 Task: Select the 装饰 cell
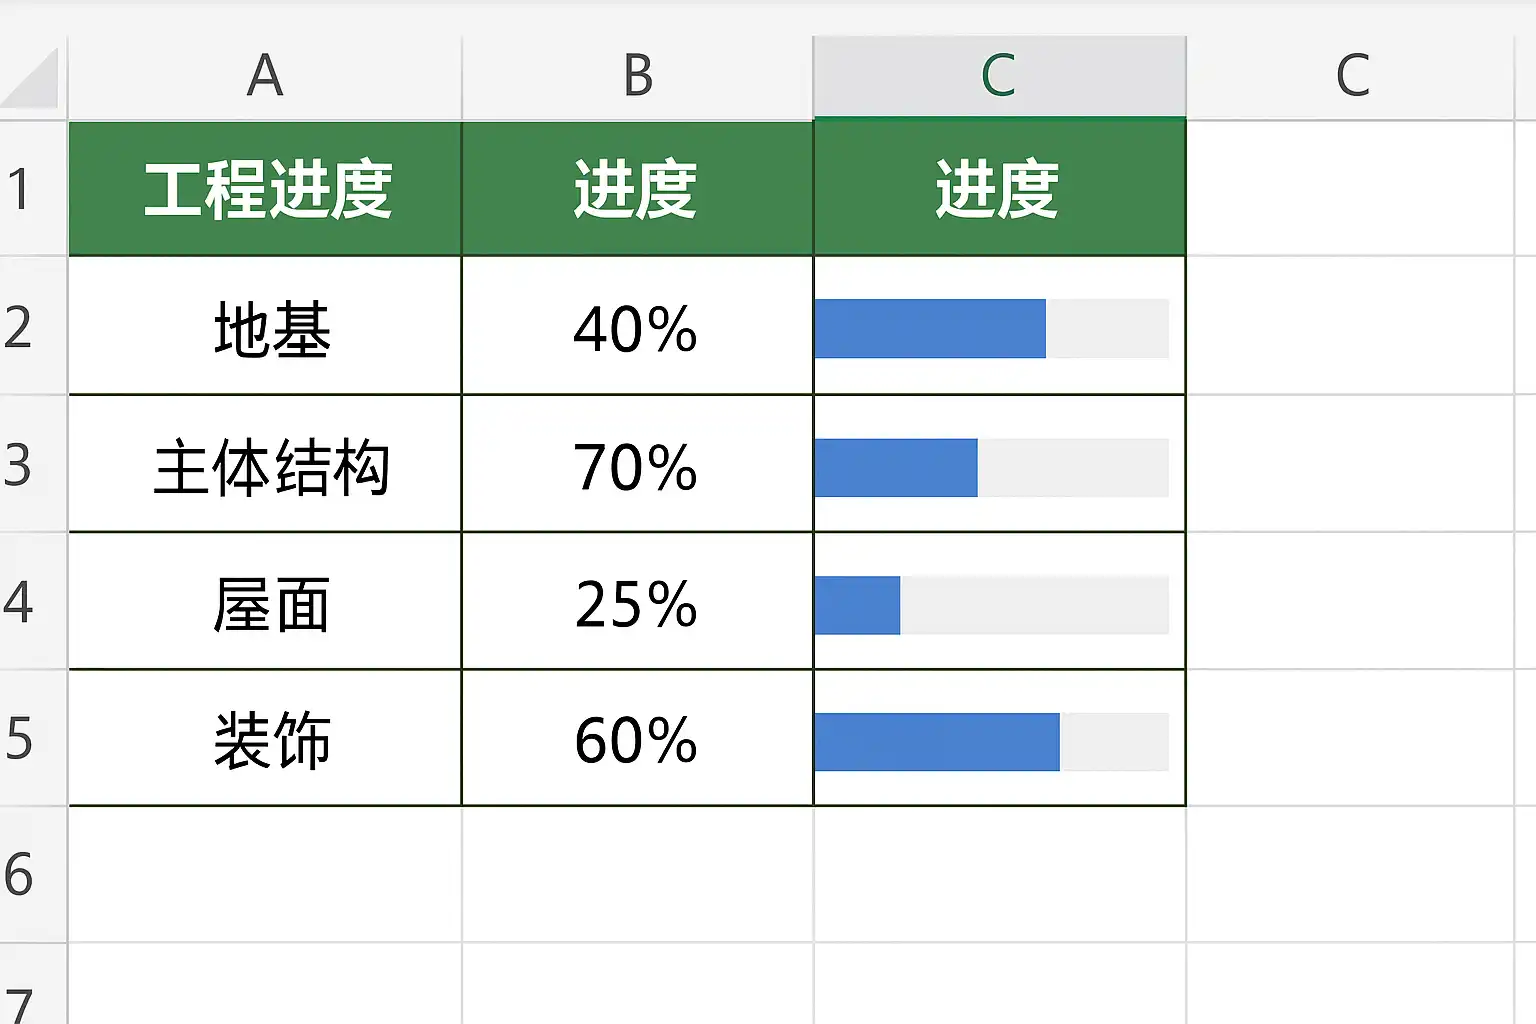[x=266, y=740]
